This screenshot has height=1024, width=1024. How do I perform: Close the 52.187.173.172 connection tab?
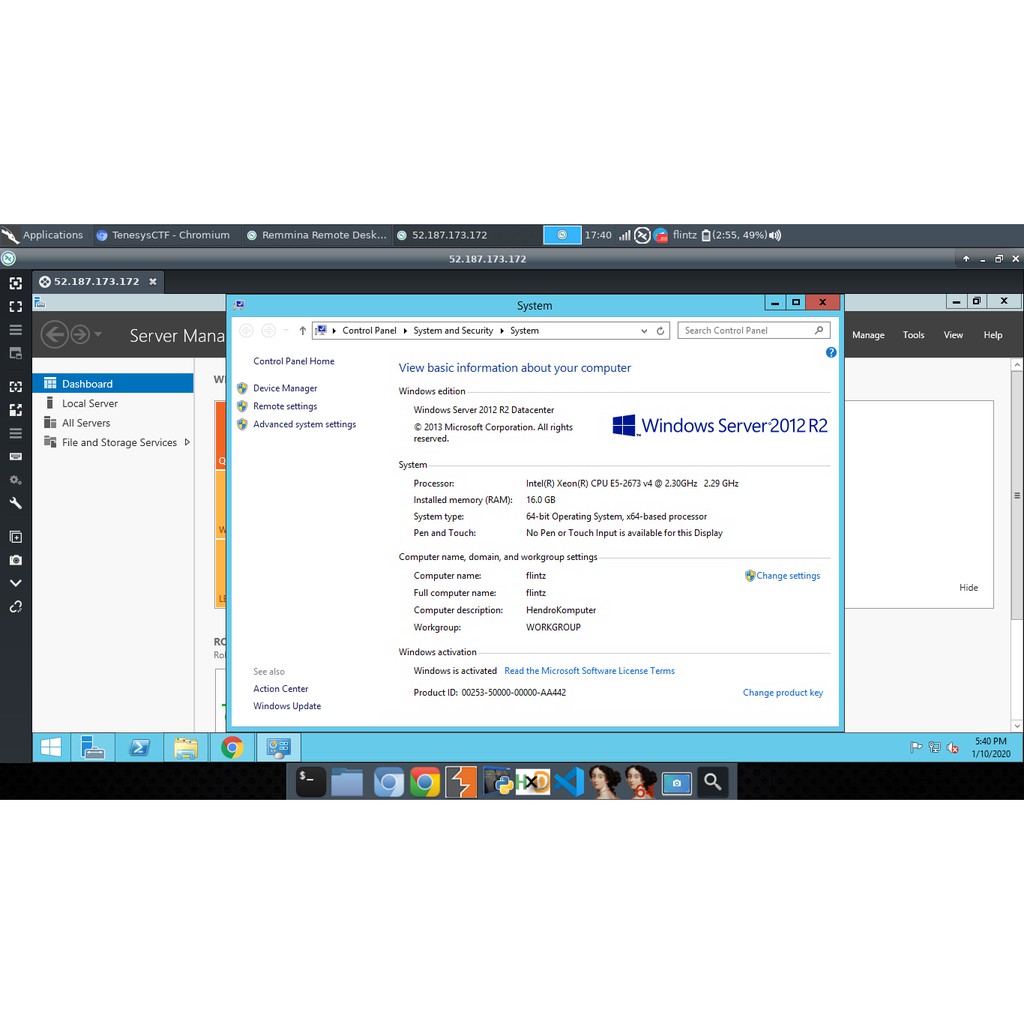coord(153,281)
